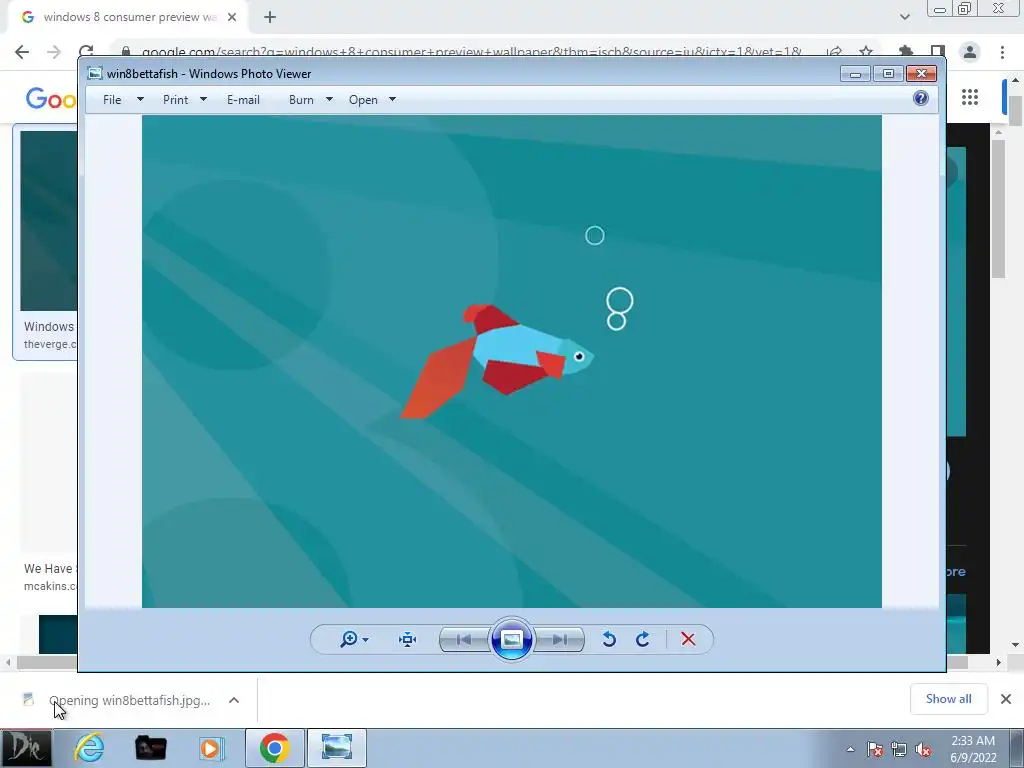Expand the File menu dropdown arrow

tap(140, 99)
